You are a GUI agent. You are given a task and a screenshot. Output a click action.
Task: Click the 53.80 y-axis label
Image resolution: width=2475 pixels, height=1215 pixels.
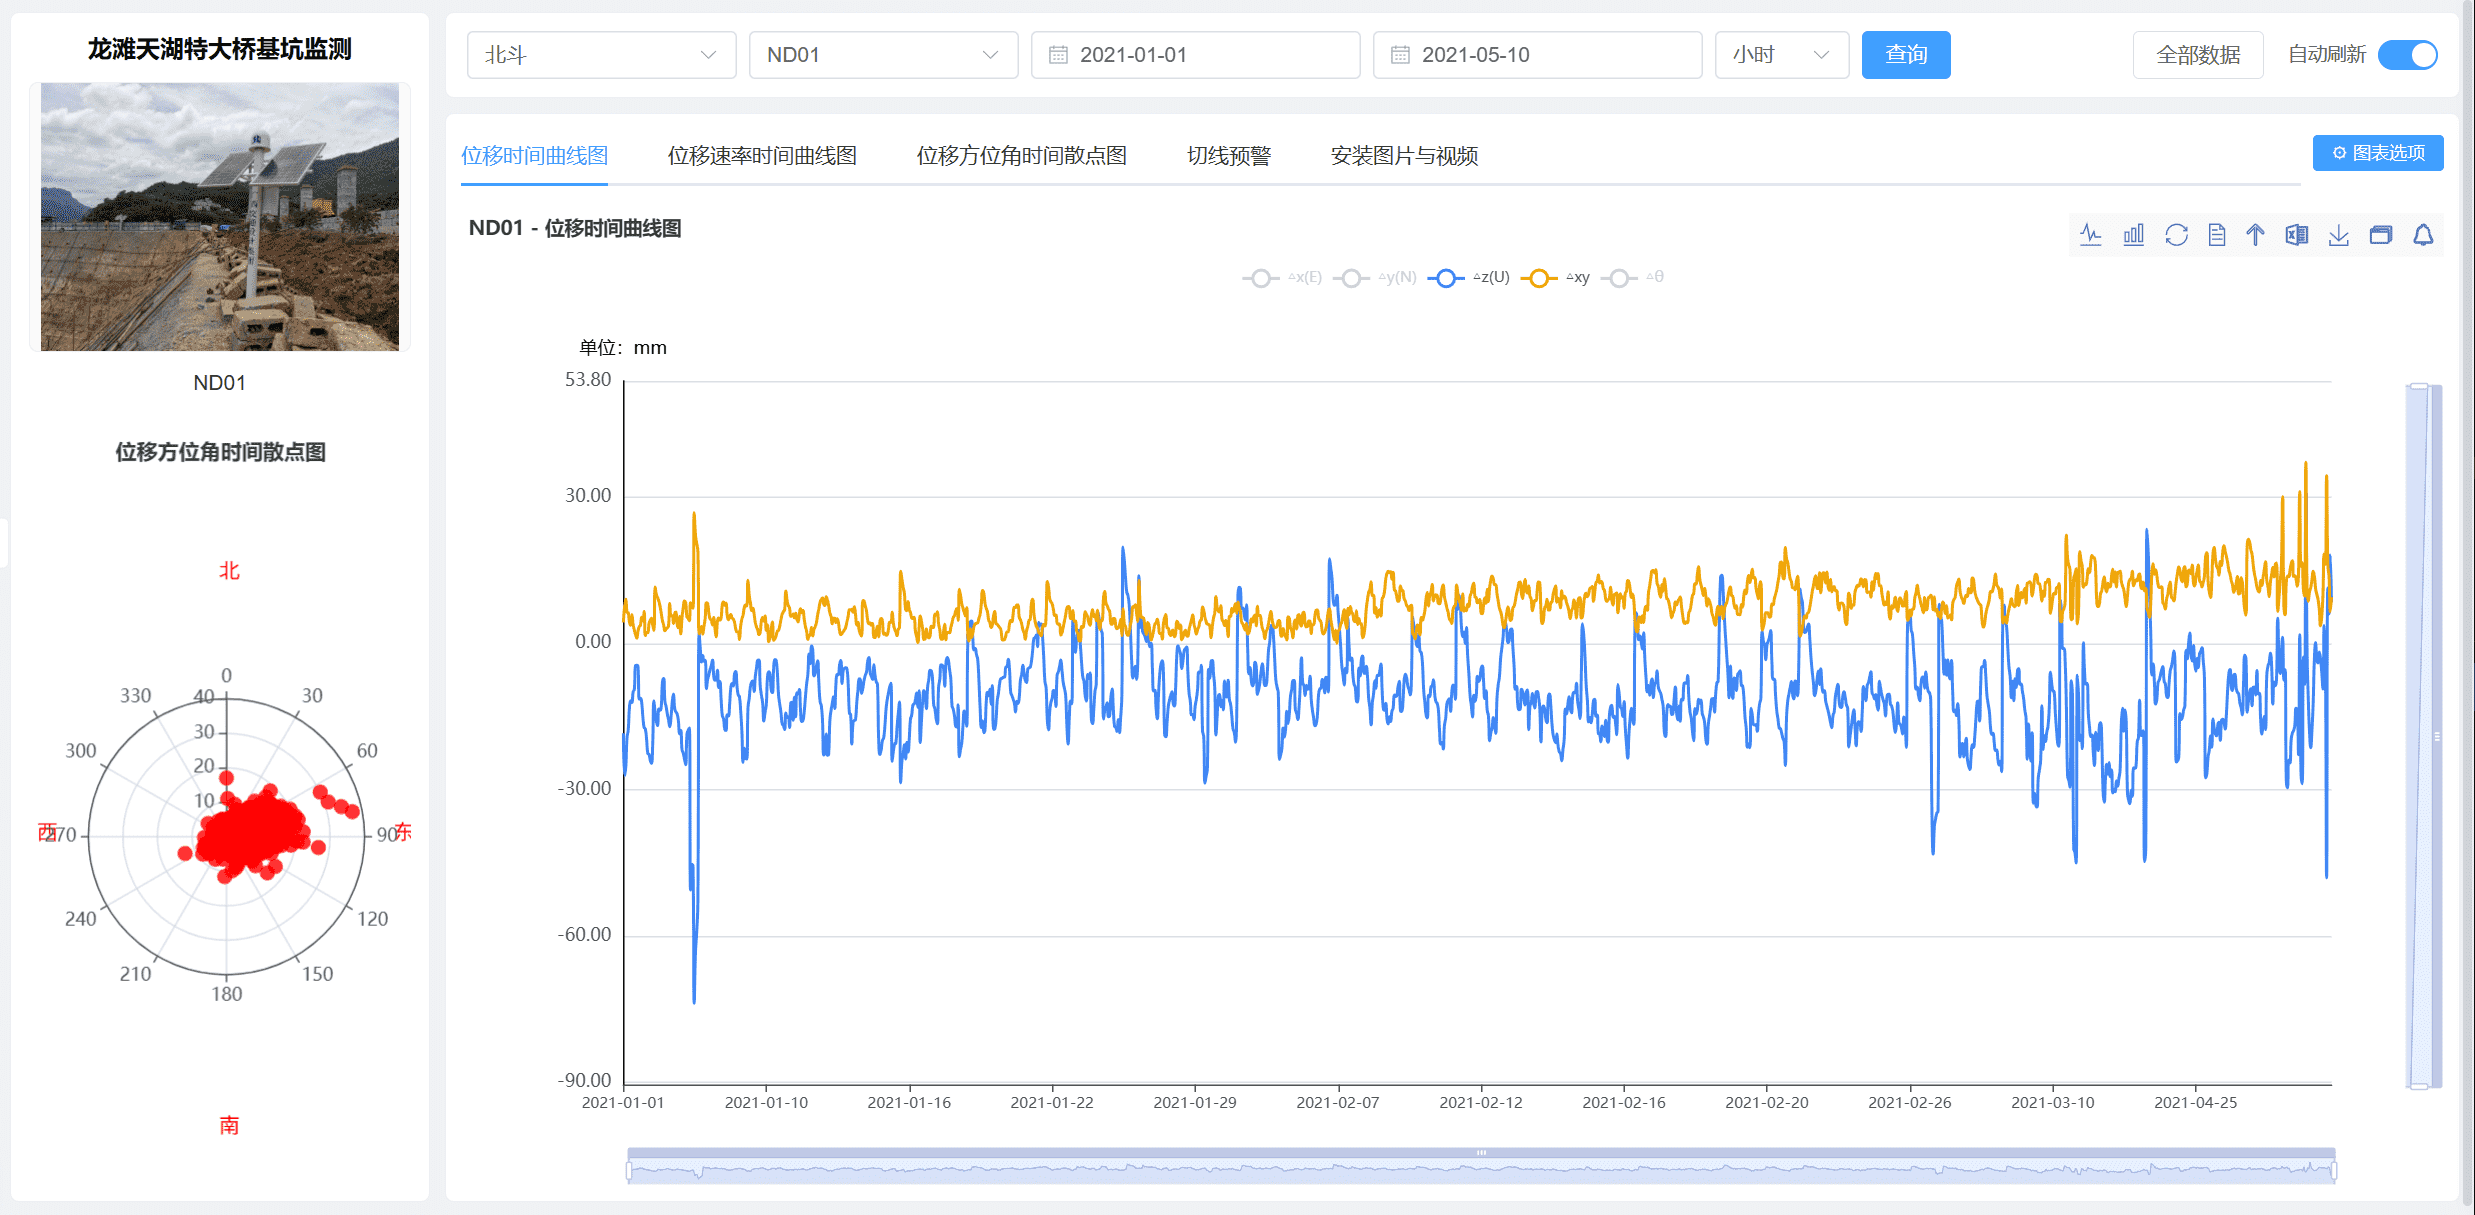[x=588, y=380]
